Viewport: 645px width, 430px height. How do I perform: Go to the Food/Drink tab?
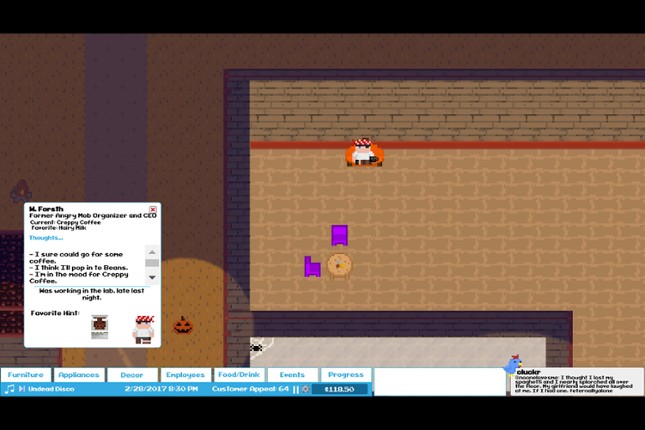(239, 375)
